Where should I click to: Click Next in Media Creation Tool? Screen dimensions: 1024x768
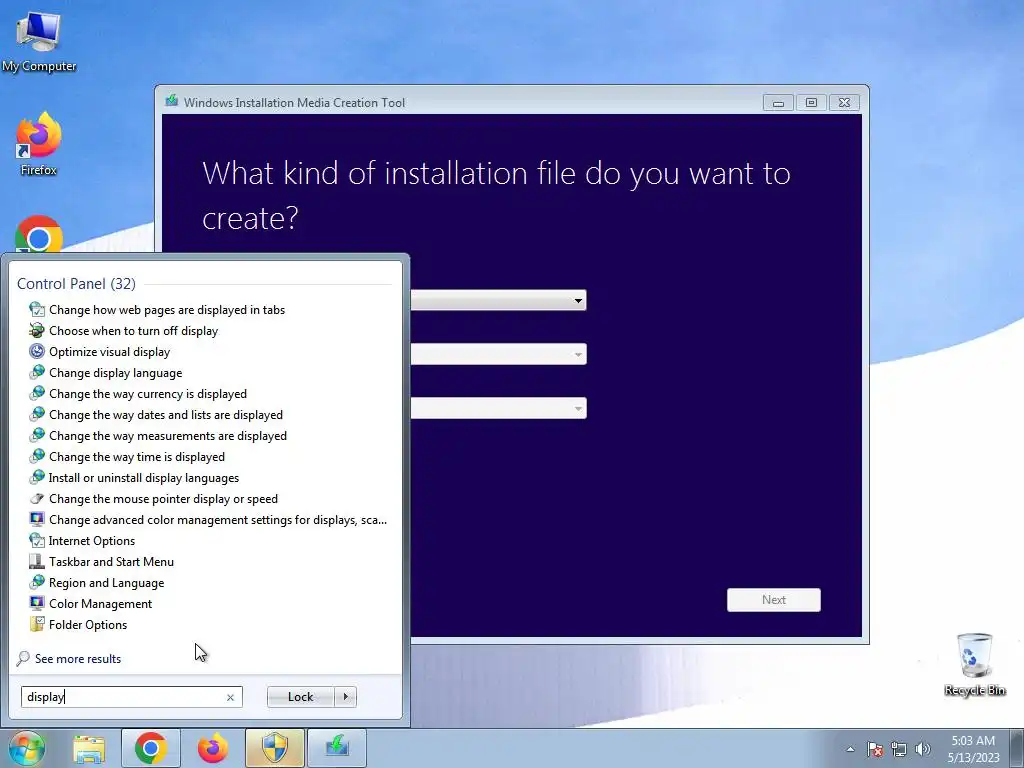[773, 600]
